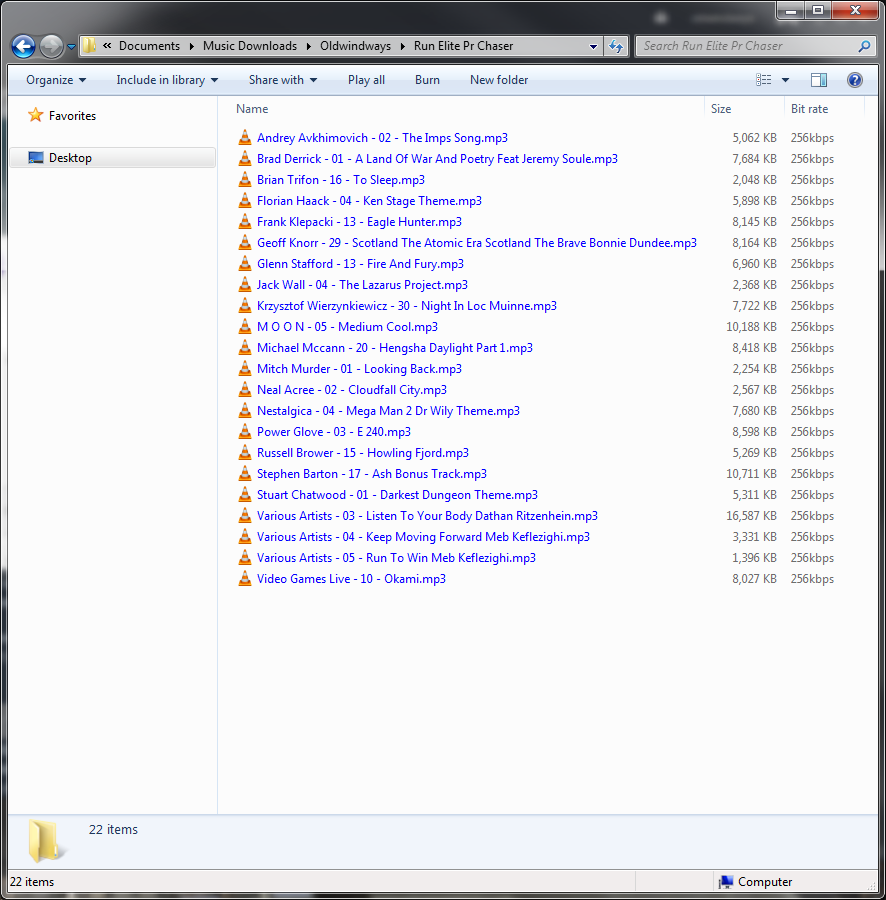Click the Favorites star icon
The width and height of the screenshot is (886, 900).
click(36, 116)
